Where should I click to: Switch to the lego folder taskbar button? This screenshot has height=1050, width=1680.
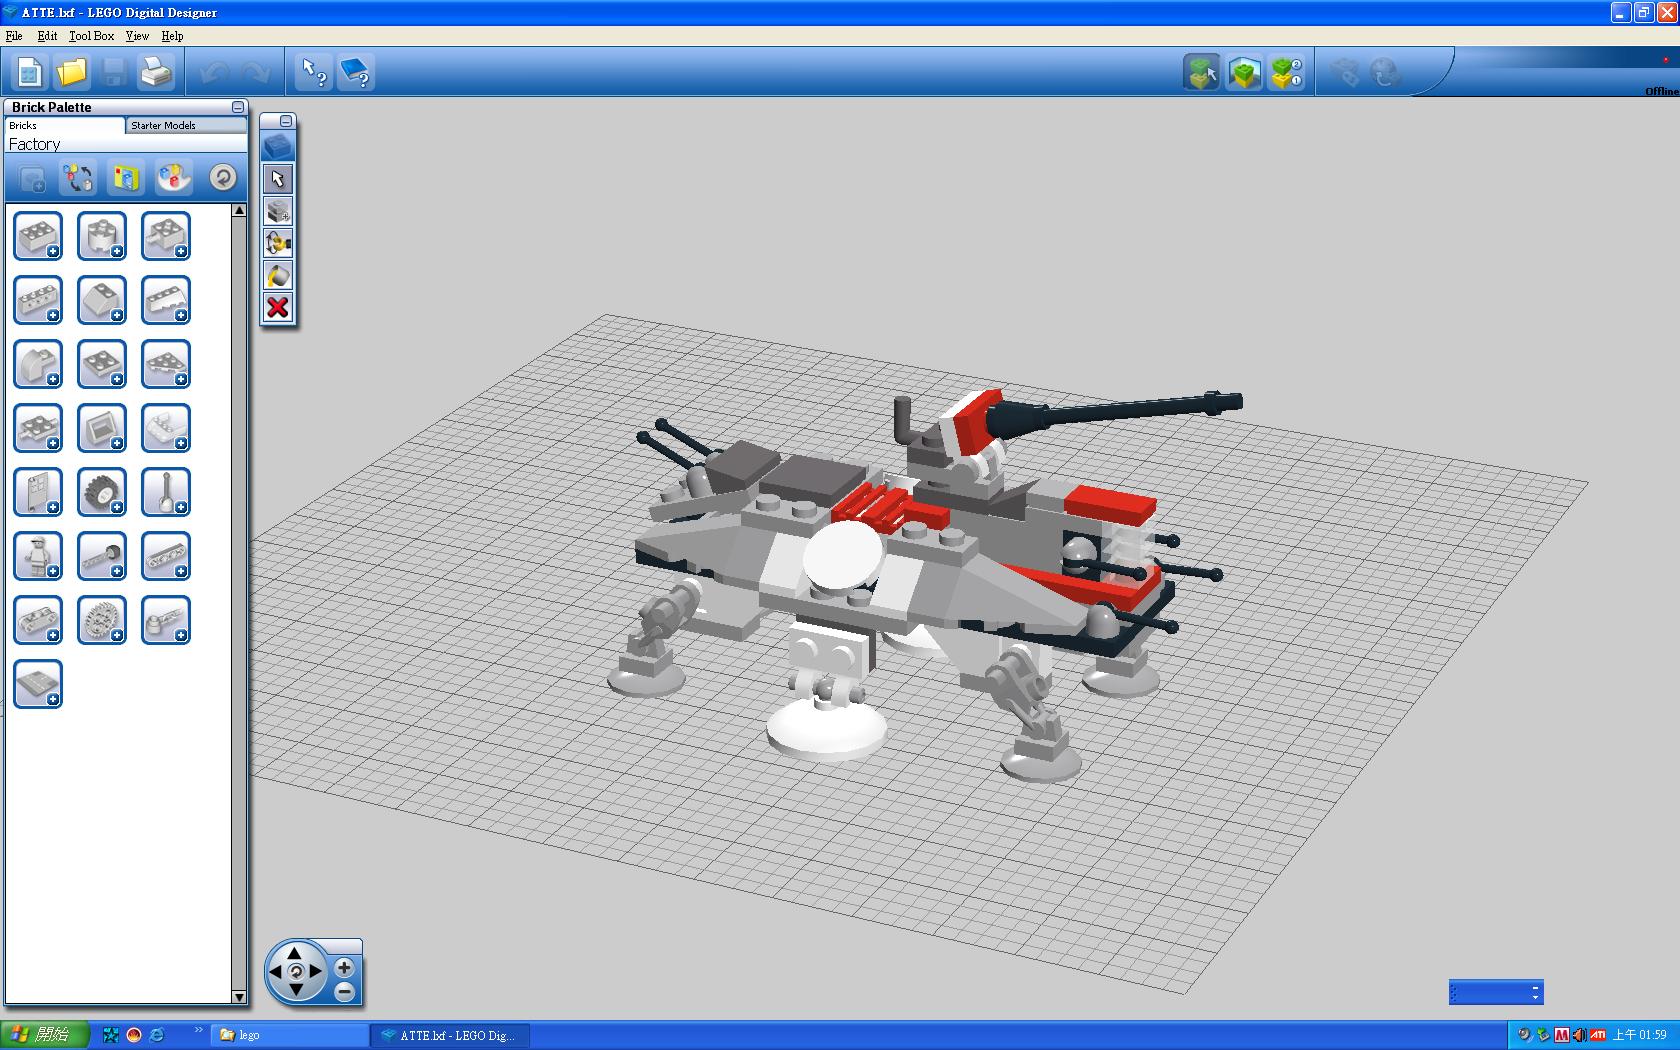(290, 1035)
